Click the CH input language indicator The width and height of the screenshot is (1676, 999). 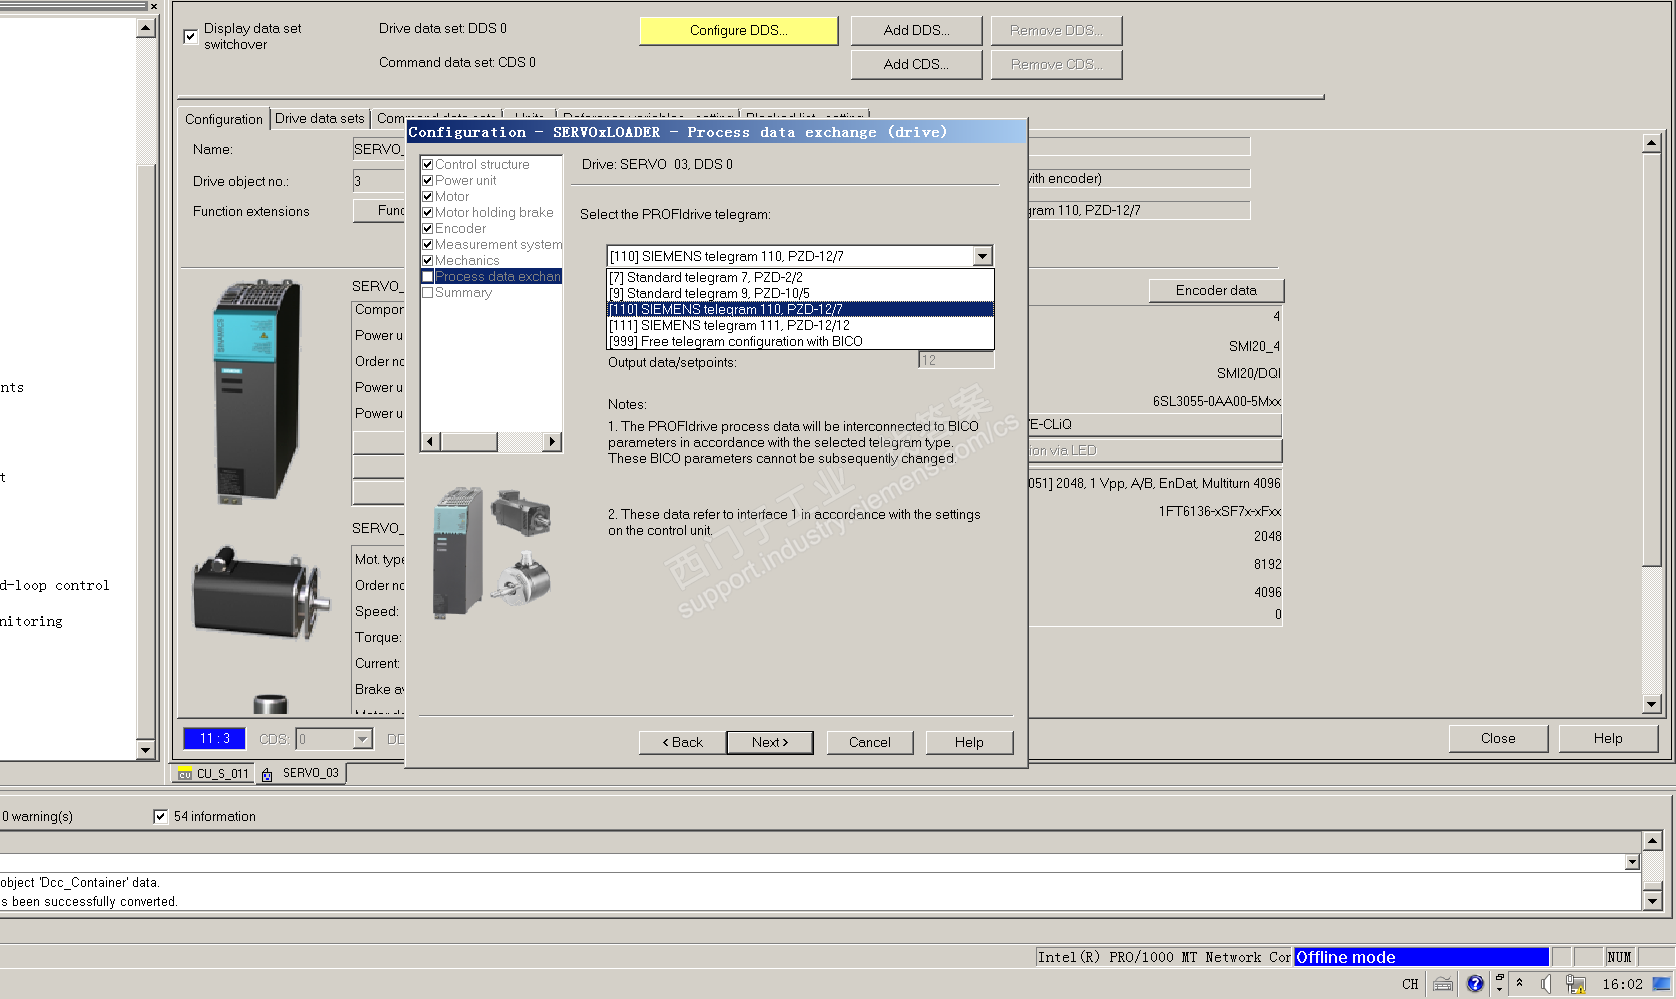point(1410,984)
